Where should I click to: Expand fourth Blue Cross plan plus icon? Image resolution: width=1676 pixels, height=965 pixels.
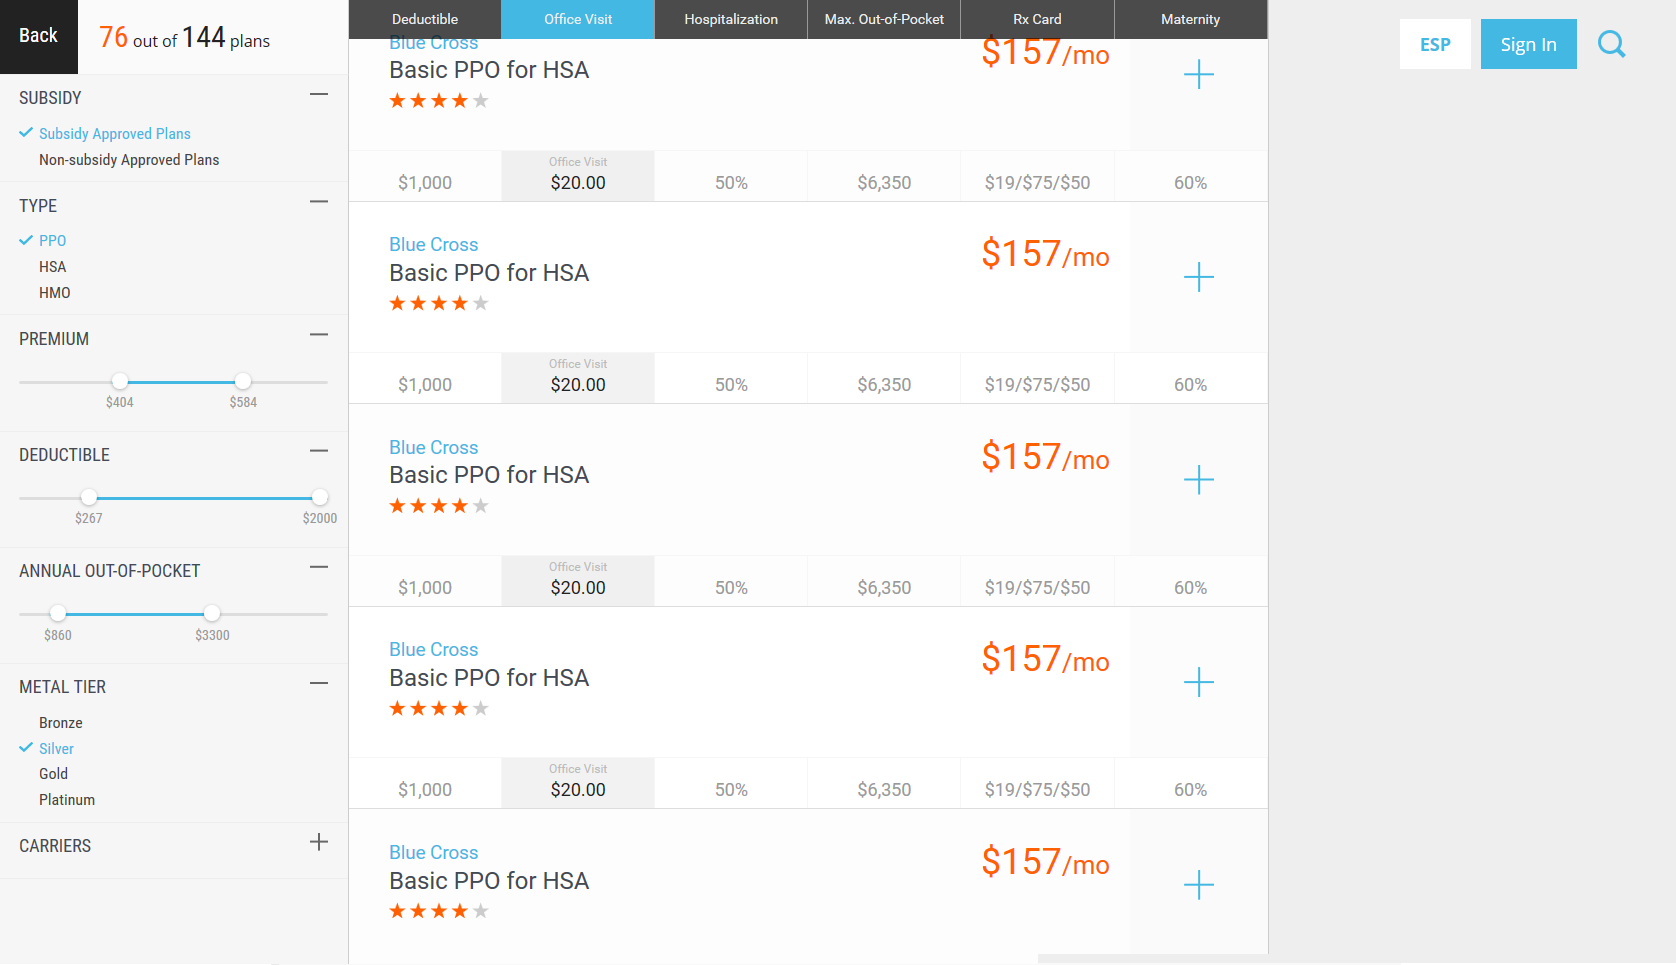coord(1198,683)
